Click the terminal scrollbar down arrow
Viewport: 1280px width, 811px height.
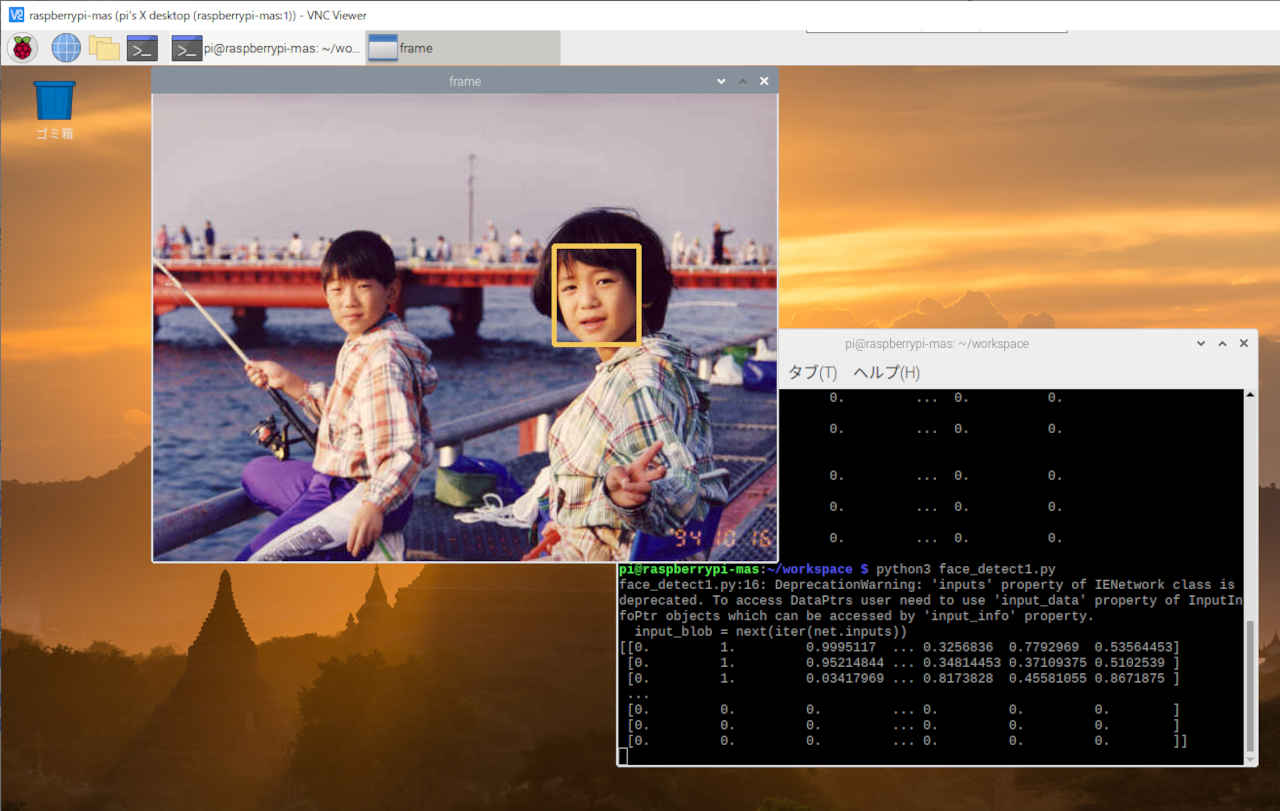[x=1250, y=758]
